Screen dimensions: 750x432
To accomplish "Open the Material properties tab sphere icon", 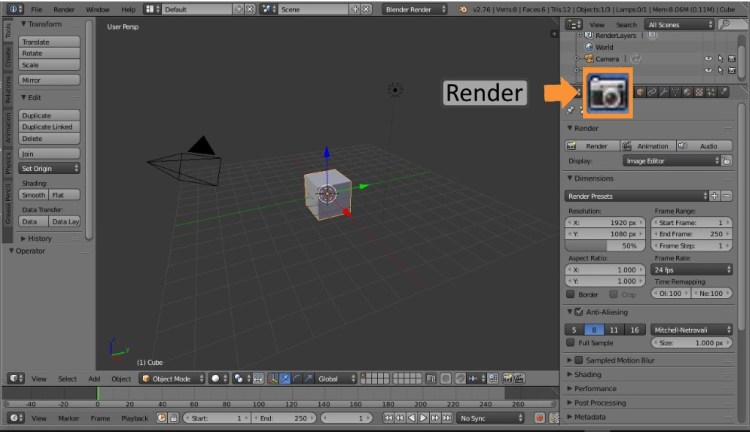I will point(687,92).
